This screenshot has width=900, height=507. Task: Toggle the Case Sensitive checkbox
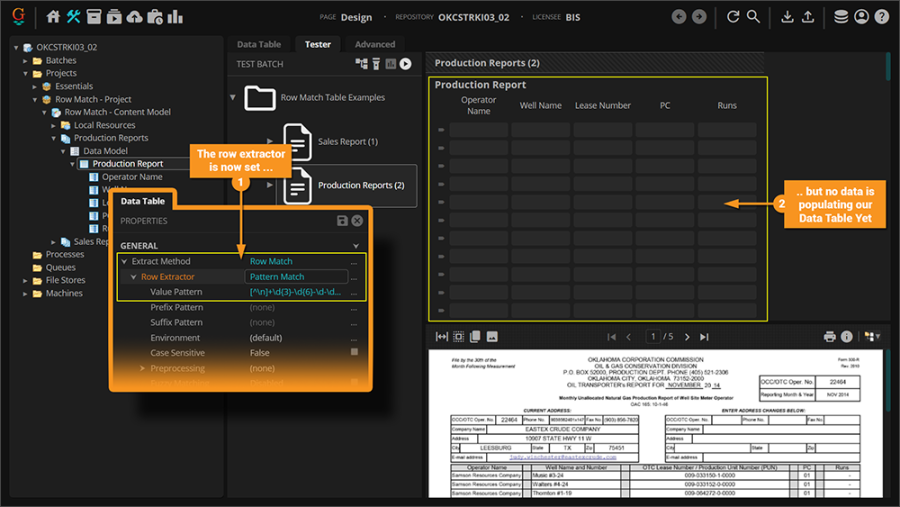click(354, 353)
